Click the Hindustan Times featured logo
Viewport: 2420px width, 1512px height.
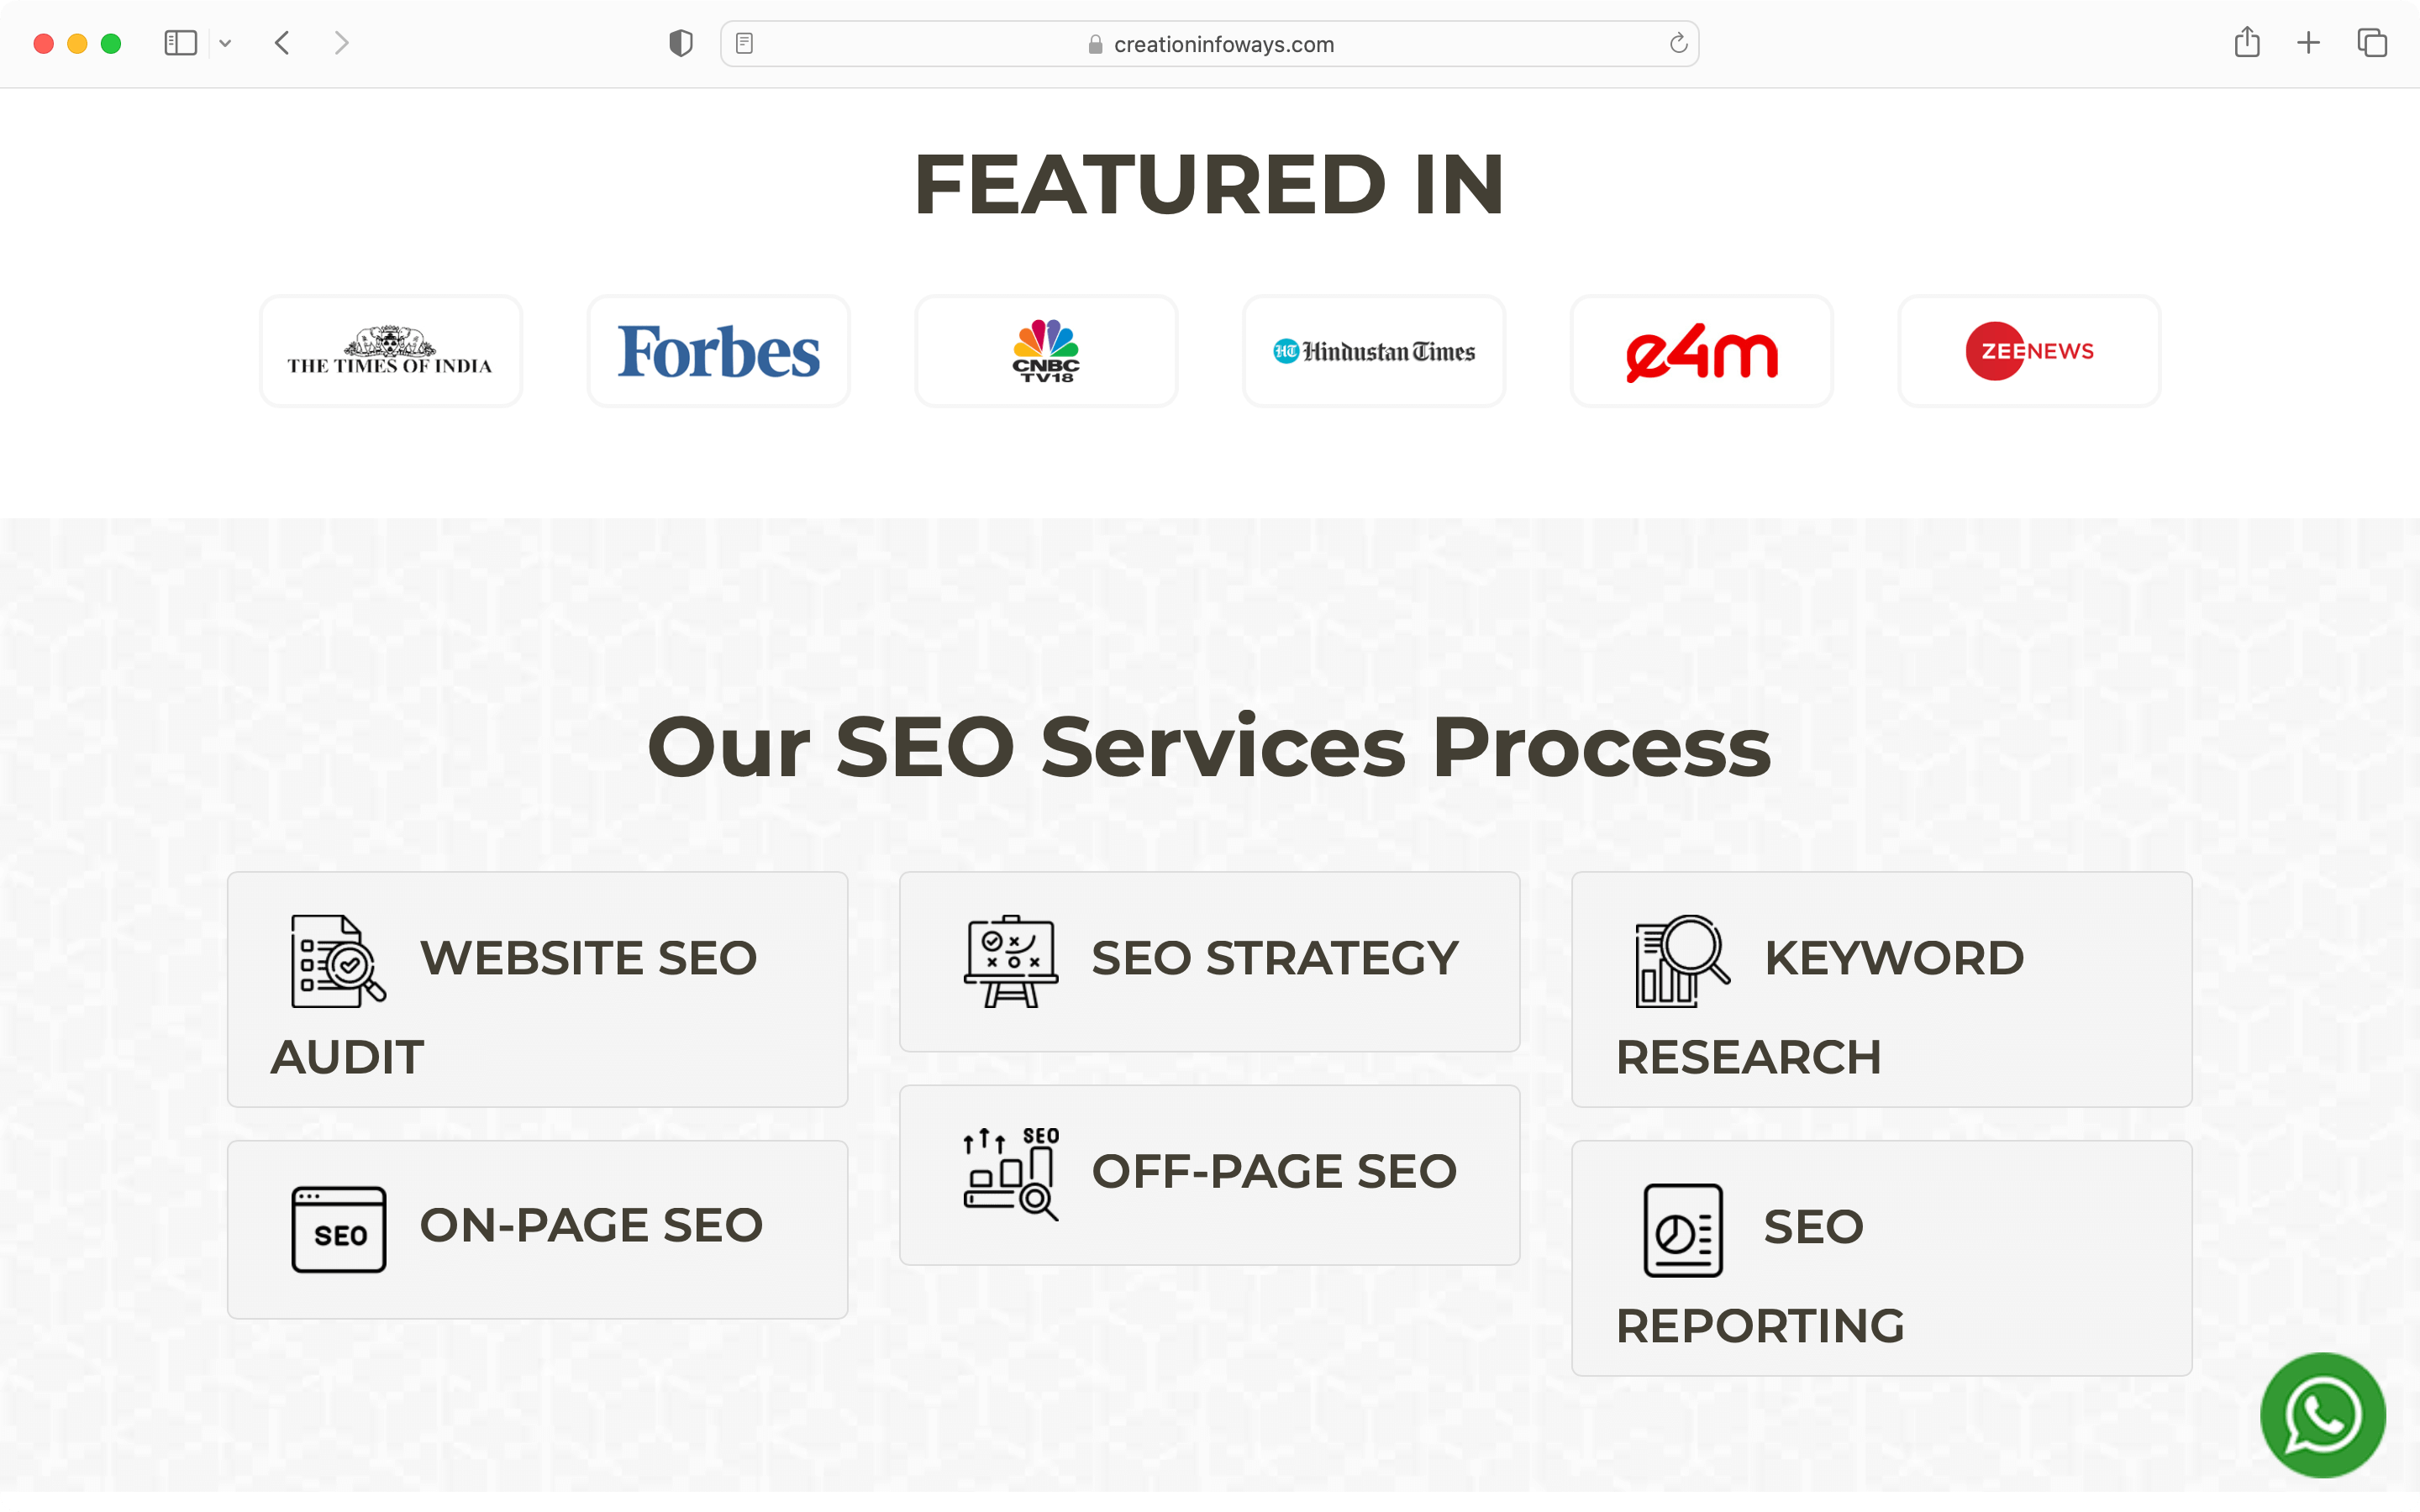point(1373,352)
